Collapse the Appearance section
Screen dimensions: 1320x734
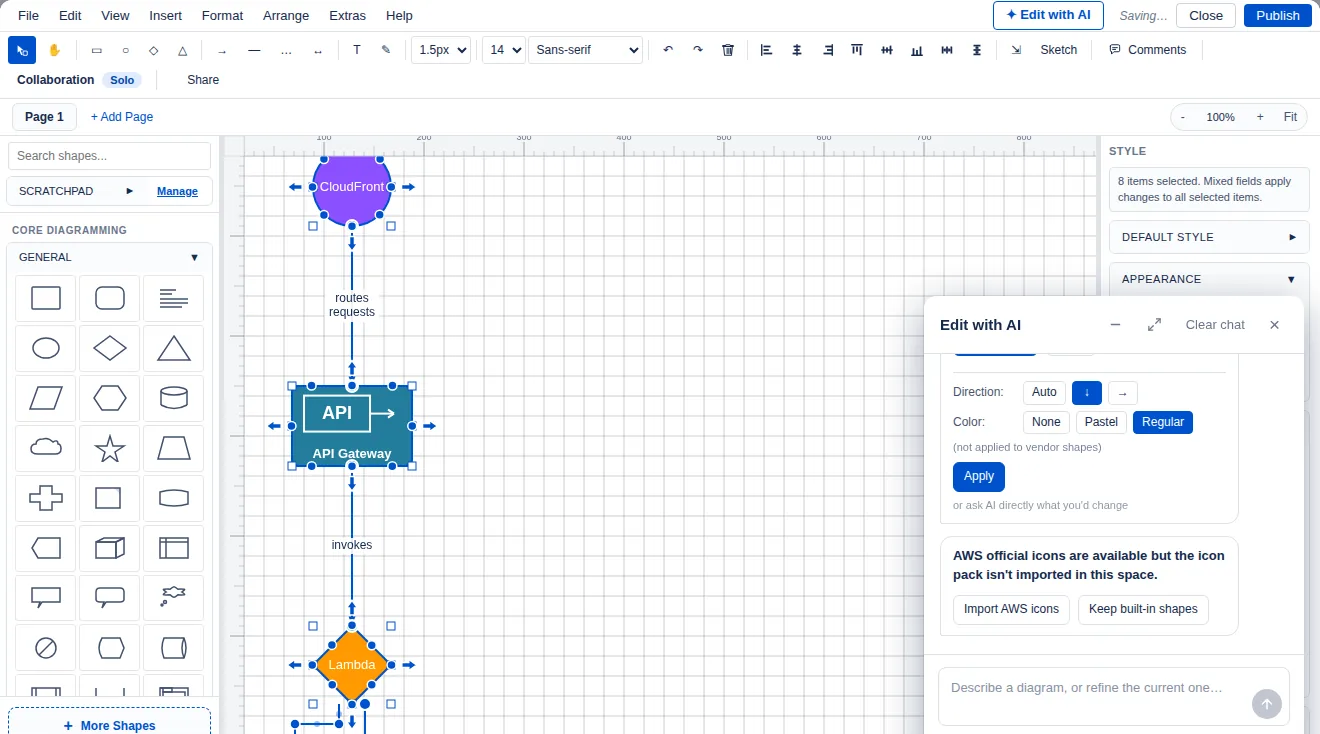click(1209, 279)
